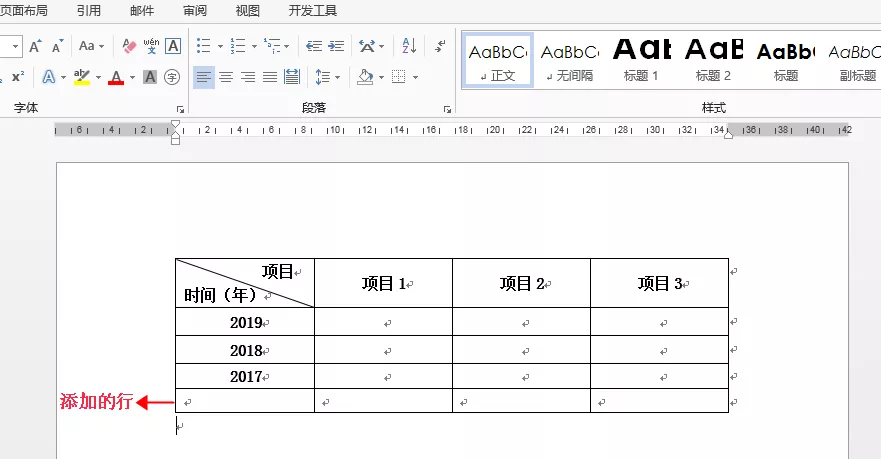Apply the yellow text highlight color
Viewport: 881px width, 459px height.
click(82, 77)
